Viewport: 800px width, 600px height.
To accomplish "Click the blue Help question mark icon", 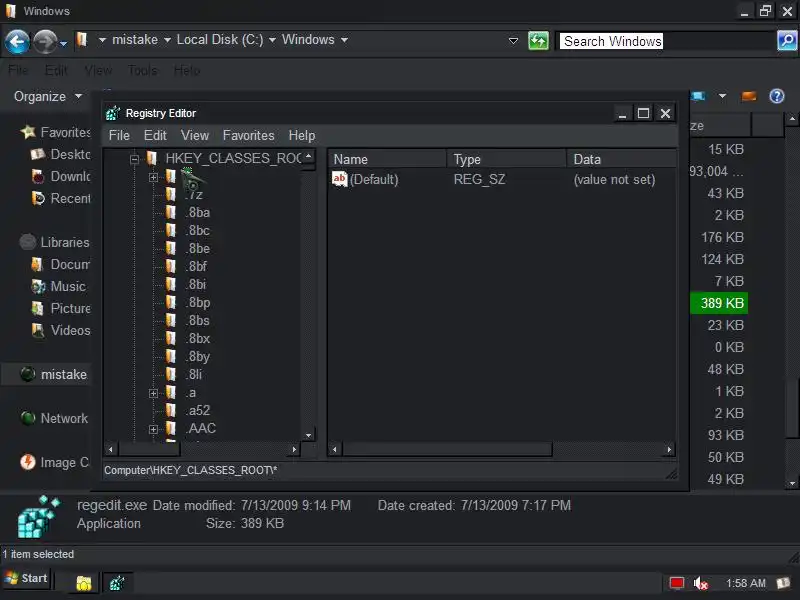I will (x=777, y=96).
